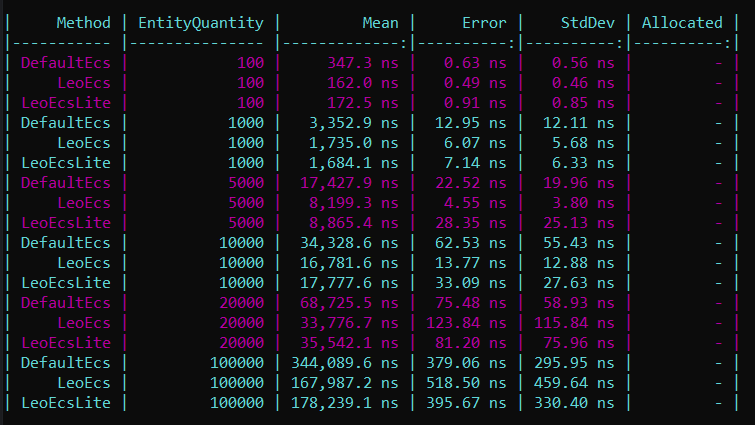Viewport: 755px width, 425px height.
Task: Click the mean value 347.3 ns
Action: 363,63
